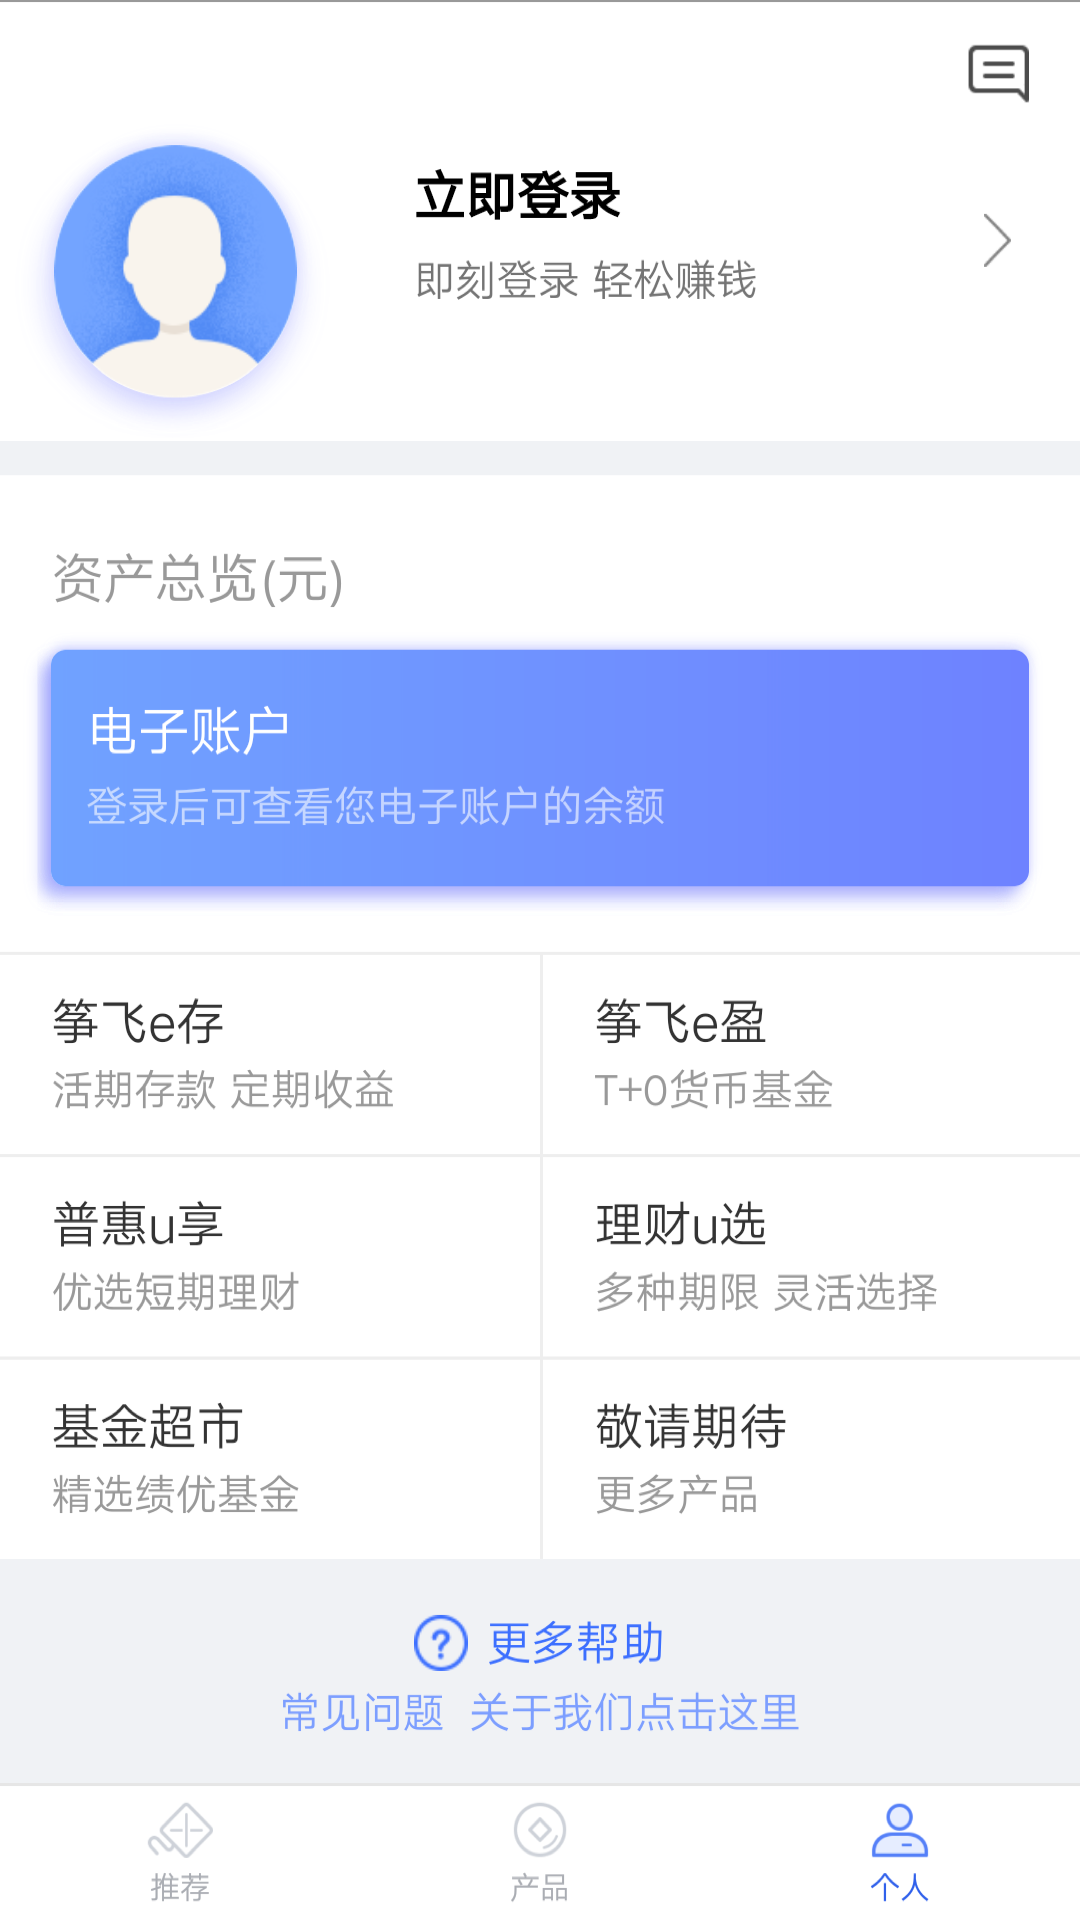Image resolution: width=1080 pixels, height=1920 pixels.
Task: Open 更多帮助 help link
Action: click(x=576, y=1643)
